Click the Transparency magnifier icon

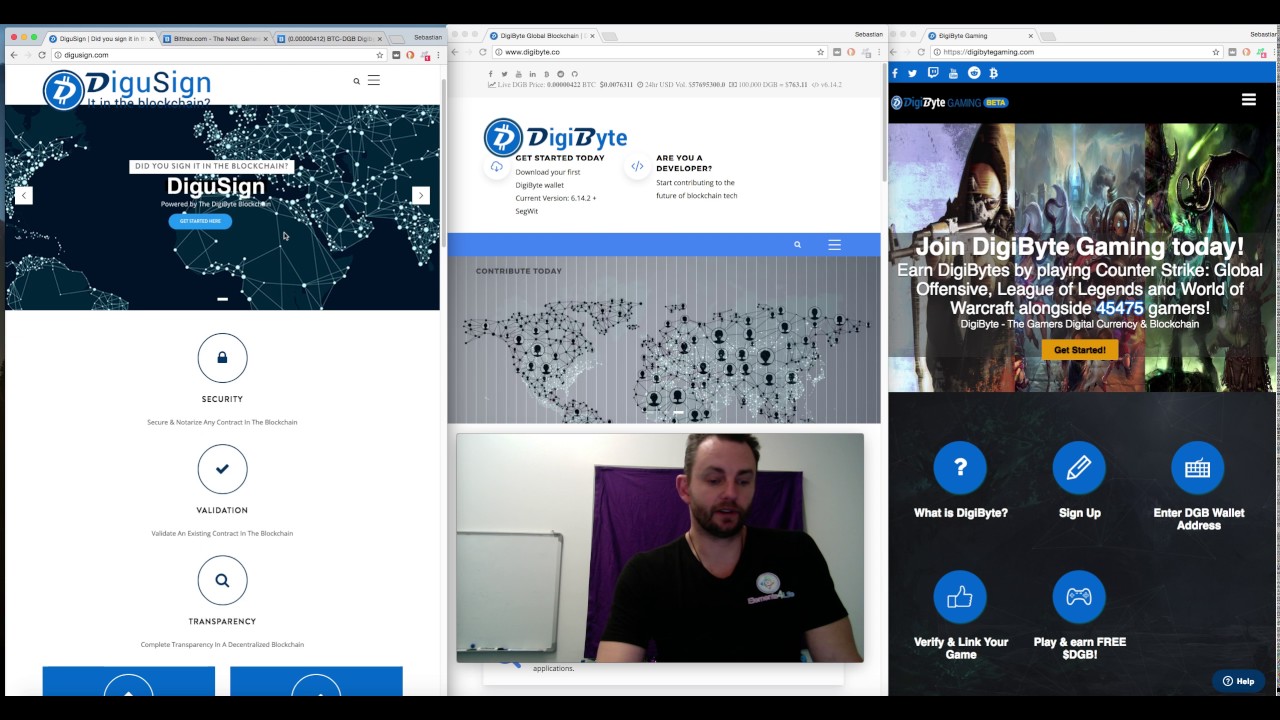point(222,580)
